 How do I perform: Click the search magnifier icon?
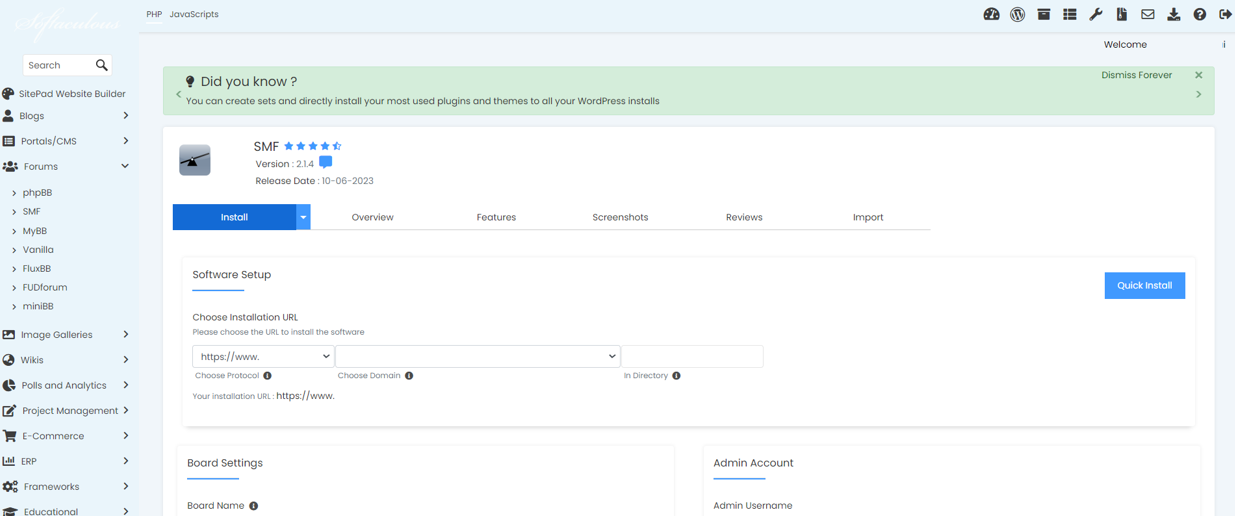tap(101, 65)
